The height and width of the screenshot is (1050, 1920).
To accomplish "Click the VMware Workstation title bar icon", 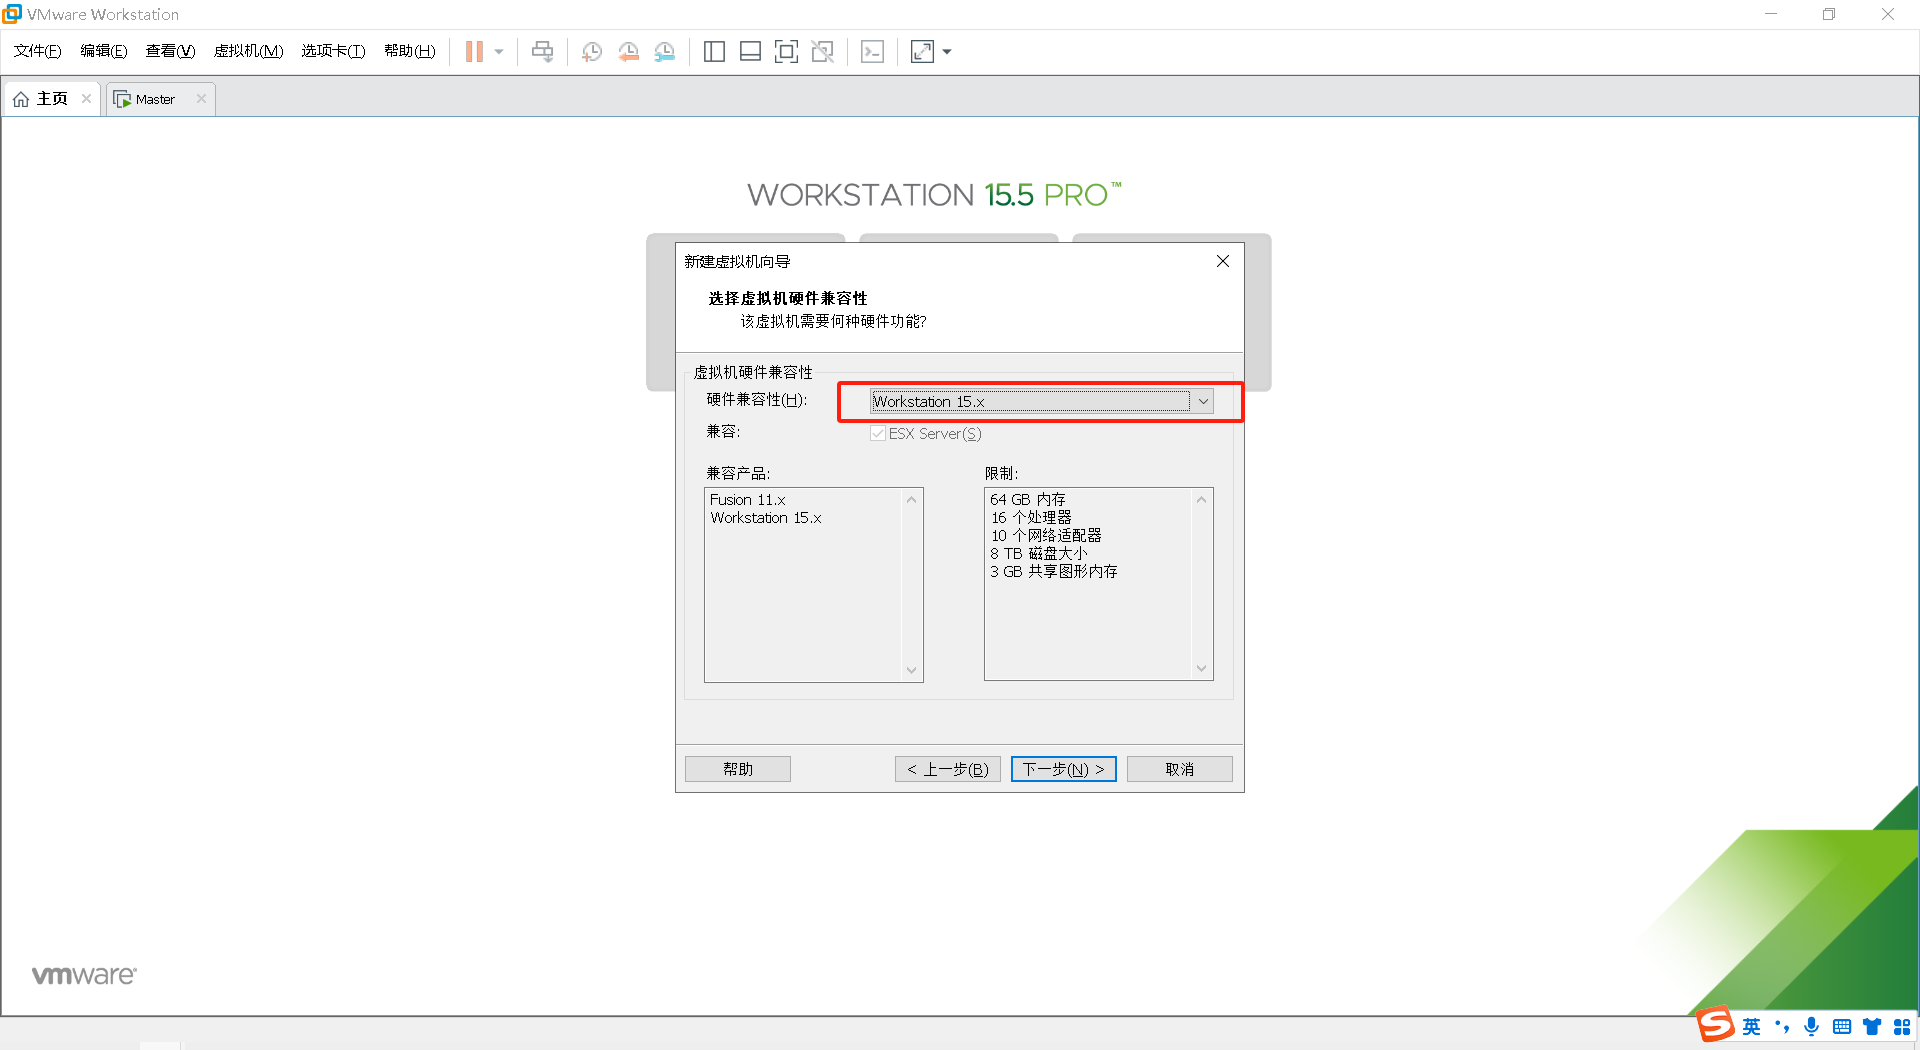I will click(x=12, y=13).
